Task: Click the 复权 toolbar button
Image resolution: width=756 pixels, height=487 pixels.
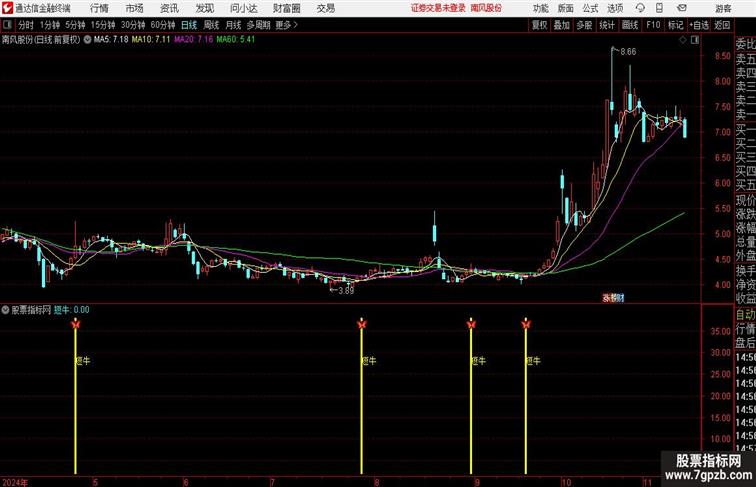Action: click(539, 25)
